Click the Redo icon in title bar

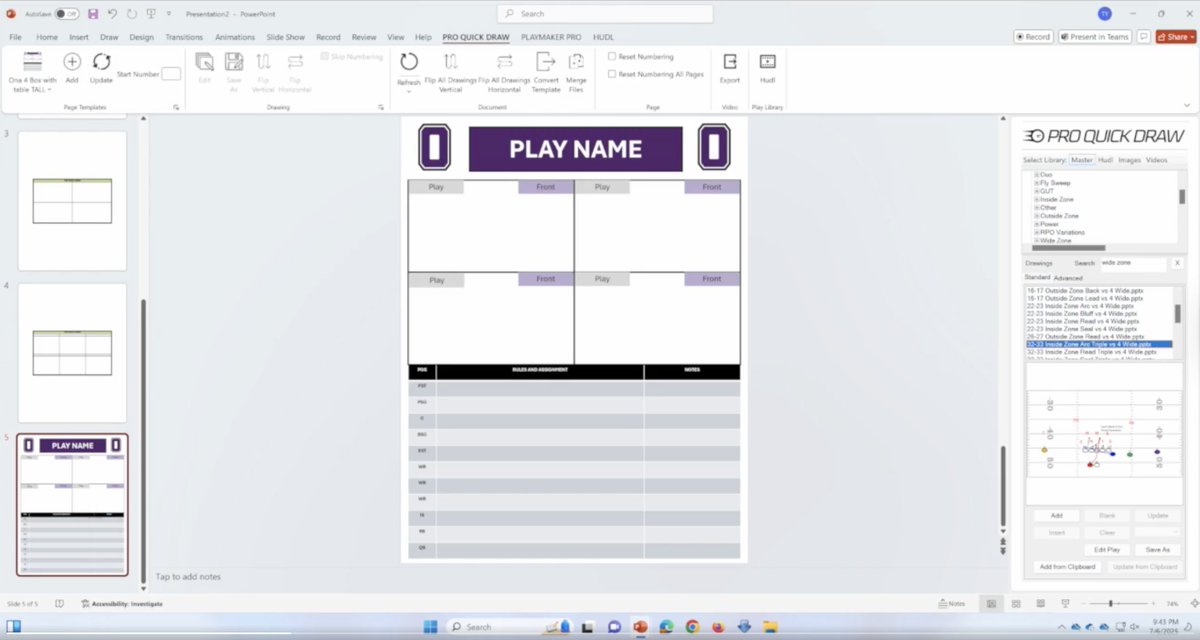[131, 14]
